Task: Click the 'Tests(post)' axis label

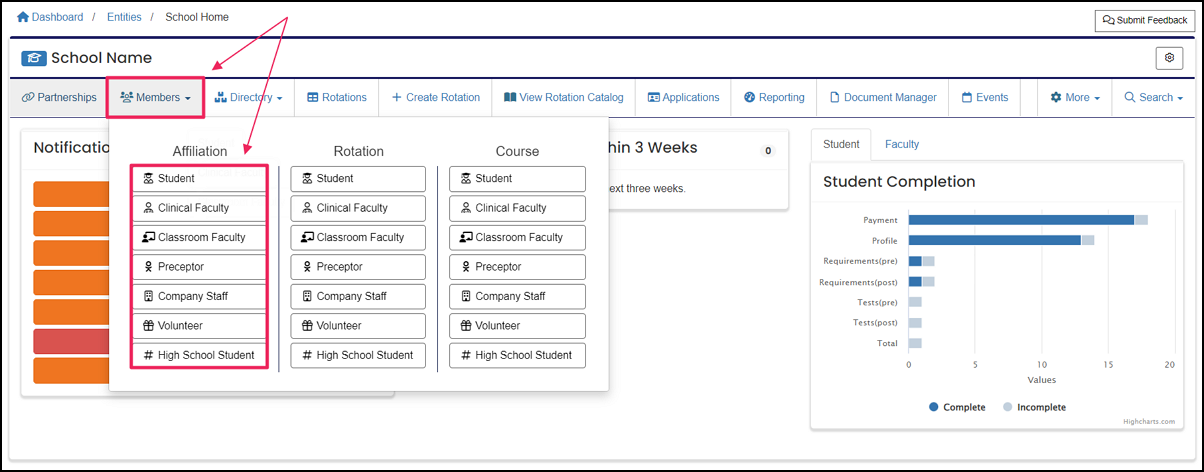Action: coord(875,322)
